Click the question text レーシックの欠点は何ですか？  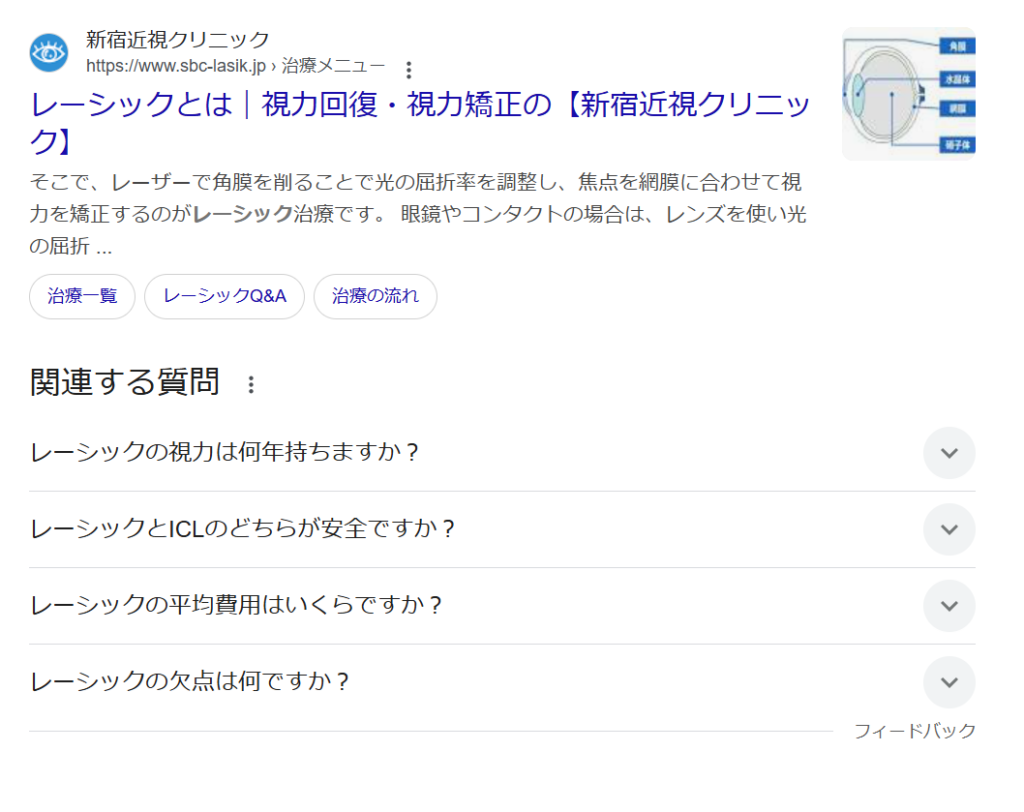point(191,682)
